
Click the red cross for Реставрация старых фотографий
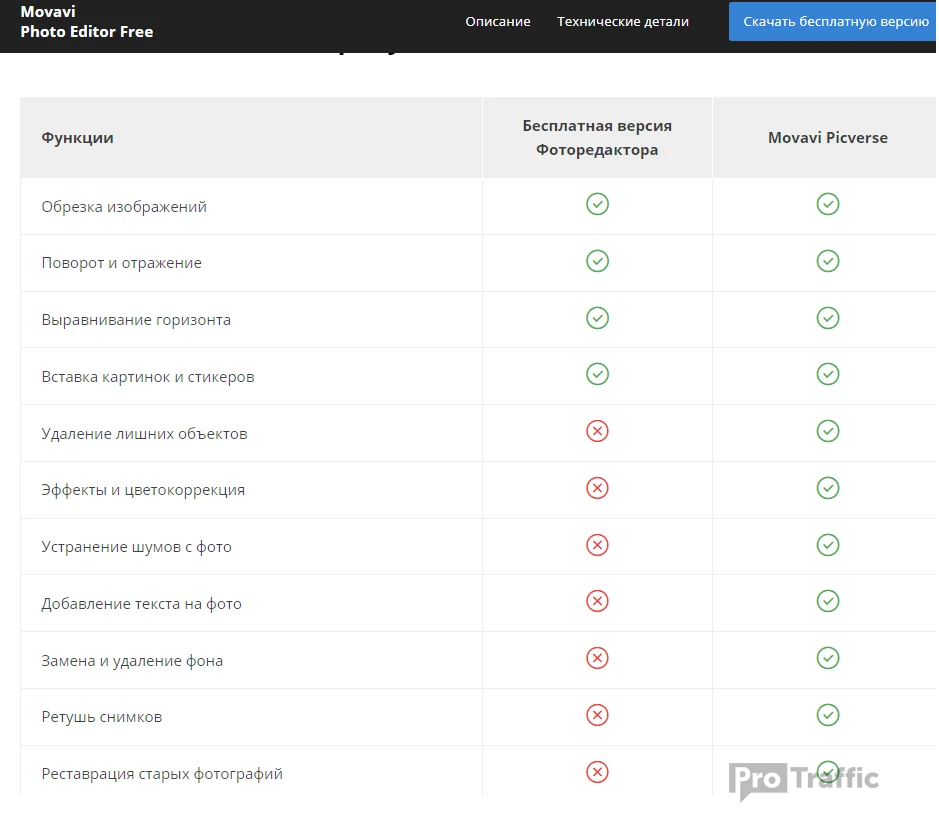tap(597, 772)
